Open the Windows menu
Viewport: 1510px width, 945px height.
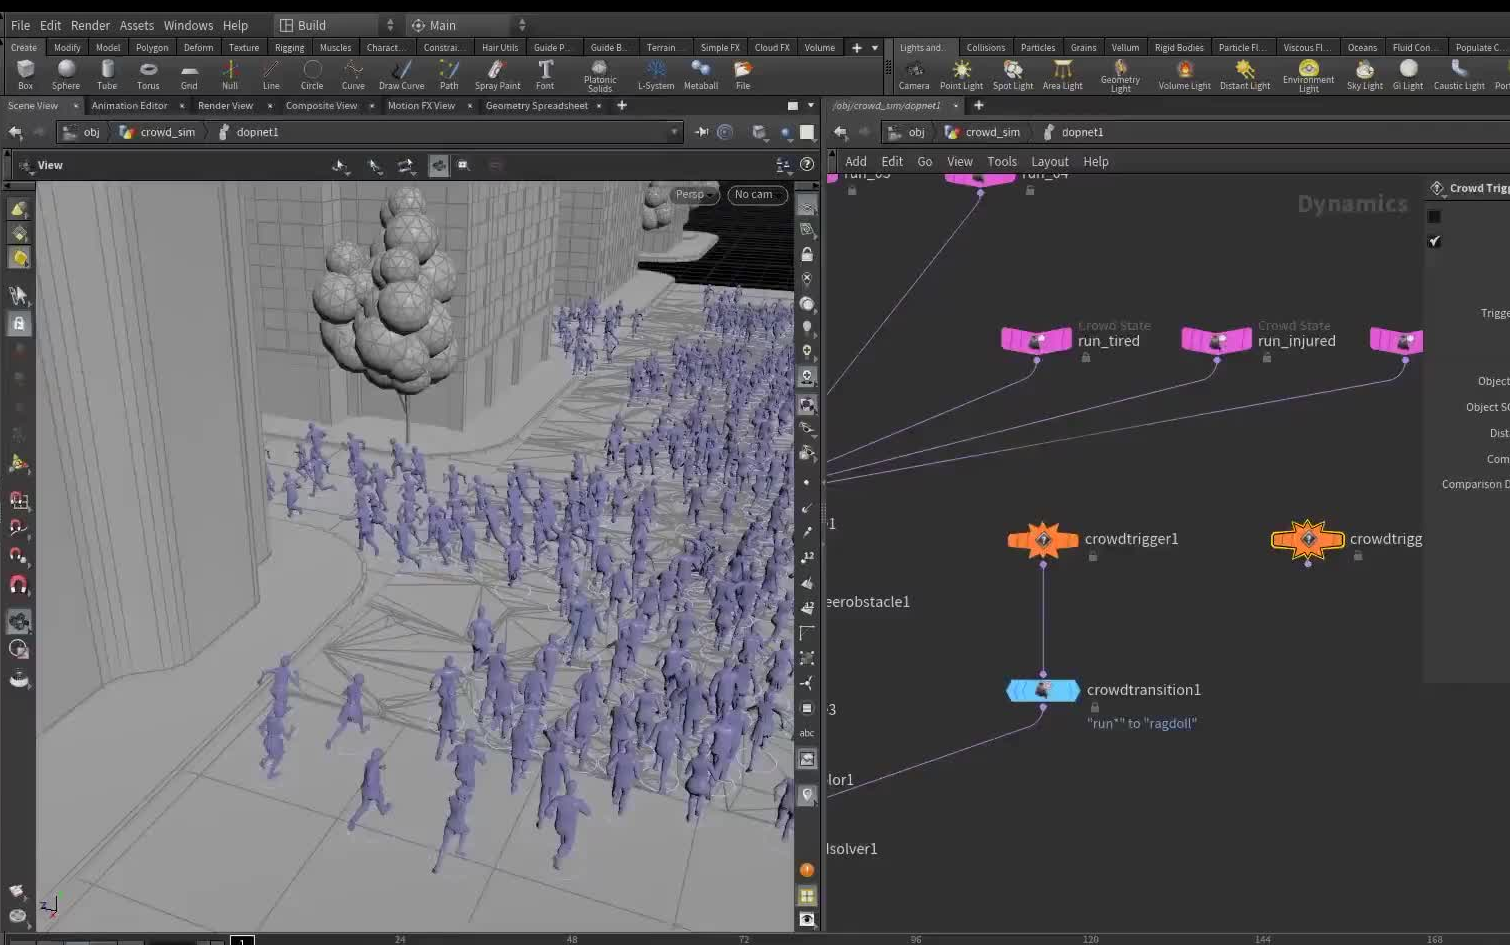[188, 25]
